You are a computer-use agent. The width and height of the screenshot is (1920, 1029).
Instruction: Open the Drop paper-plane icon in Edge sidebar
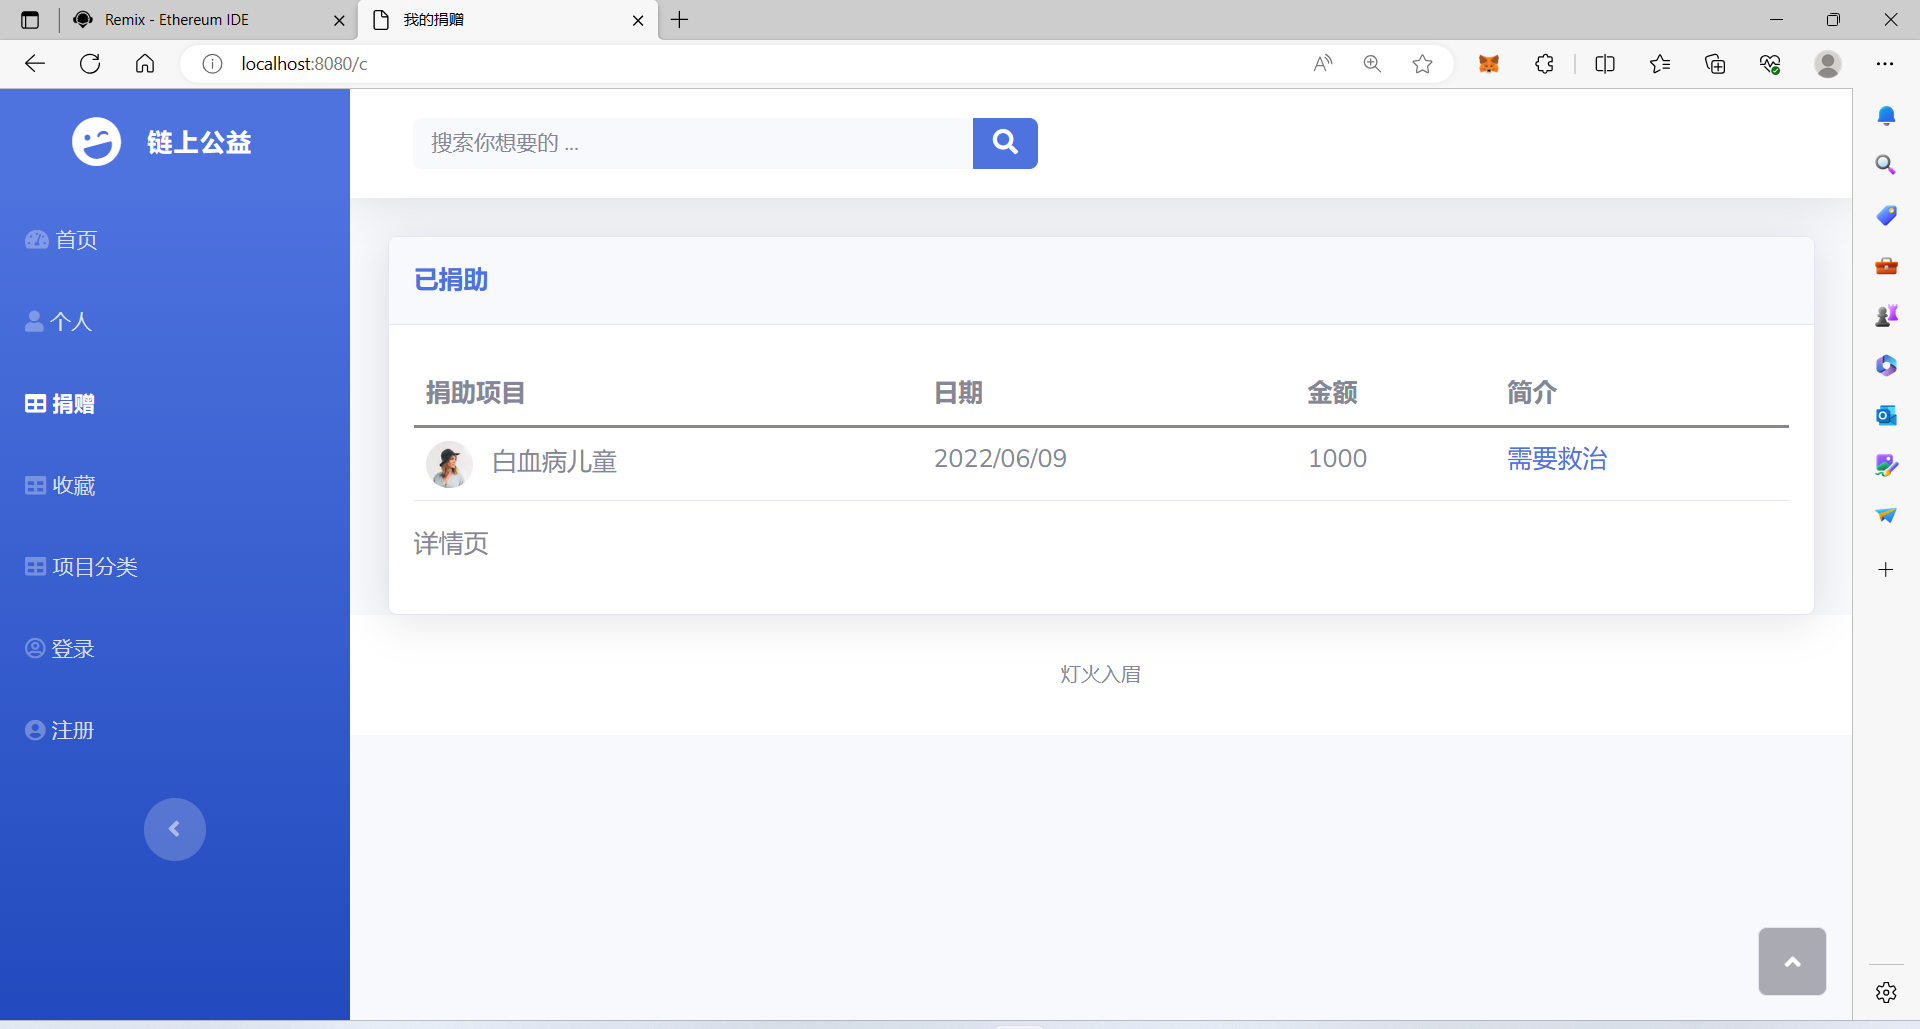tap(1886, 515)
